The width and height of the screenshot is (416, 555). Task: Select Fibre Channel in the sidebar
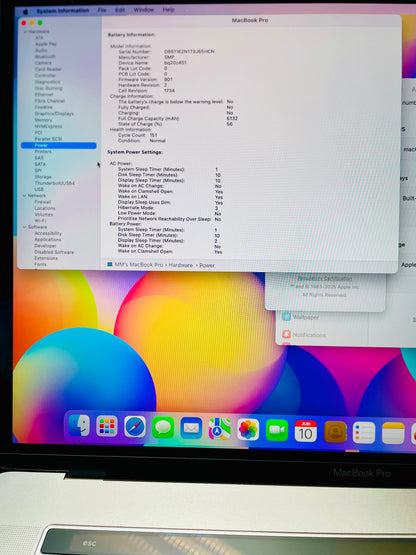(50, 101)
